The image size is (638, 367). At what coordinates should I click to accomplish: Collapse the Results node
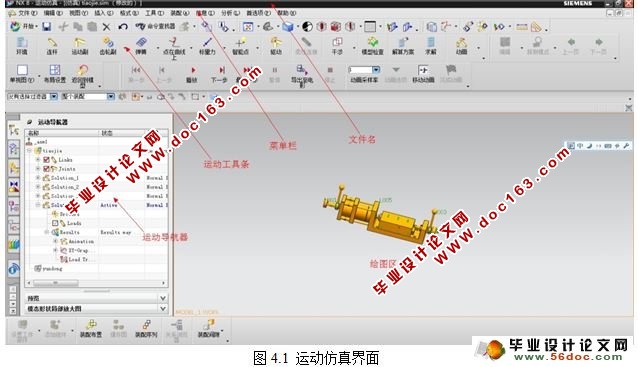pos(46,232)
